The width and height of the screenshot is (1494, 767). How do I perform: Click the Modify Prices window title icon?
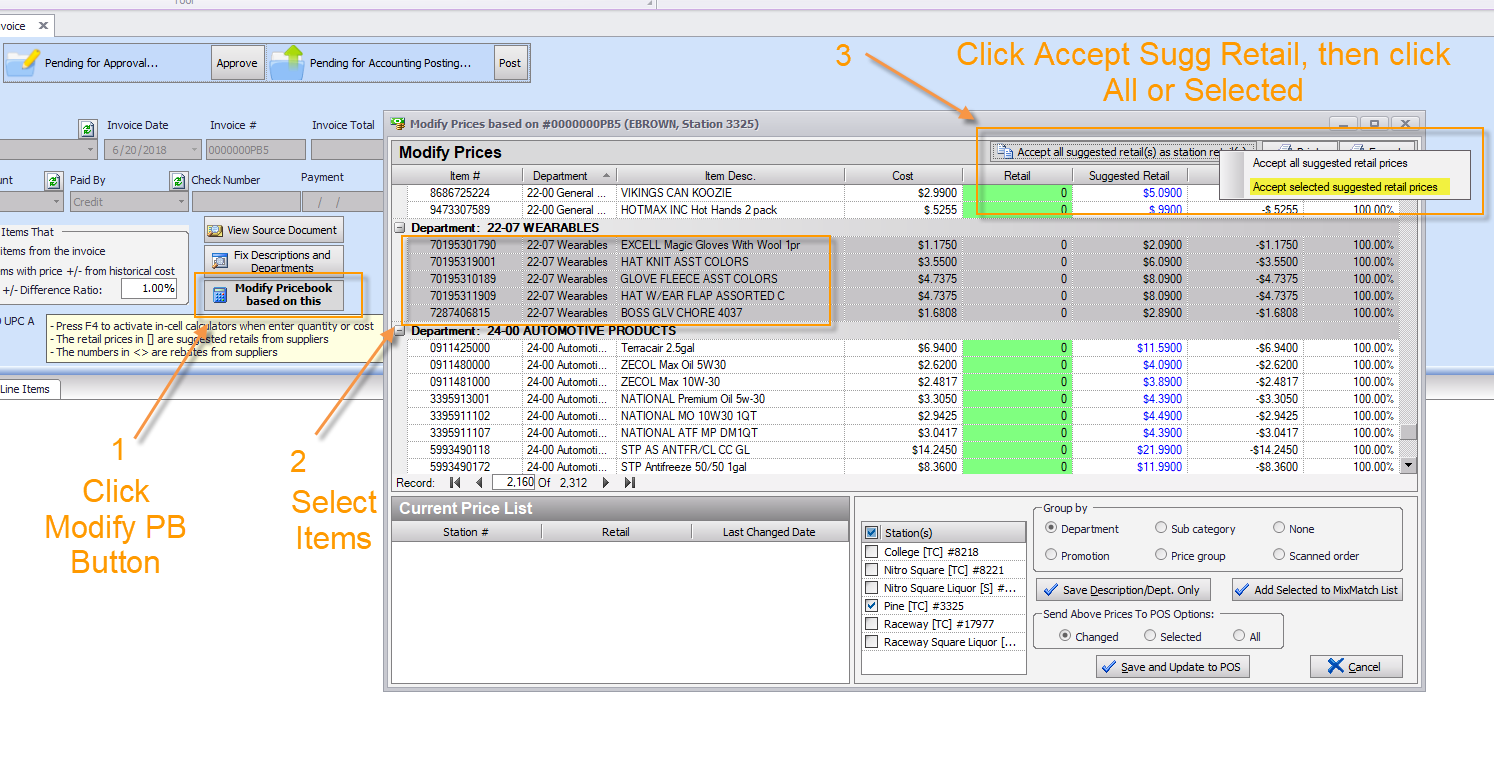tap(398, 124)
